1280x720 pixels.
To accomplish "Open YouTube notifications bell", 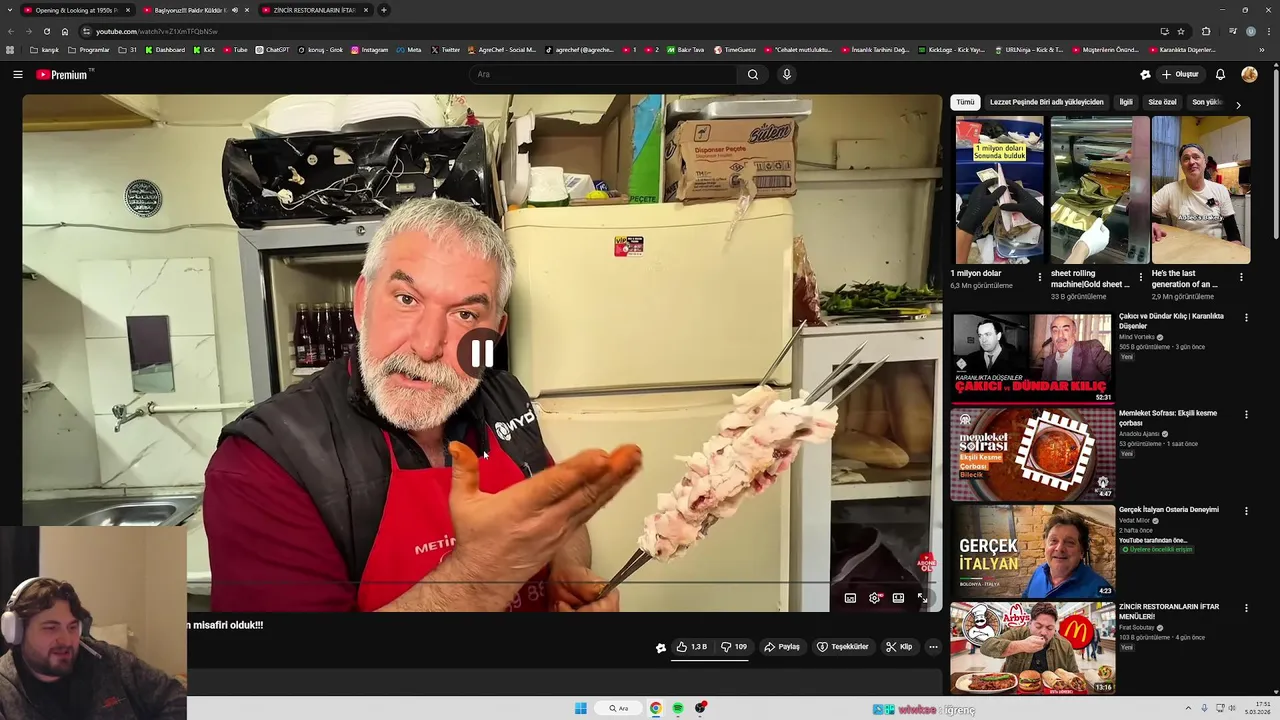I will 1220,74.
